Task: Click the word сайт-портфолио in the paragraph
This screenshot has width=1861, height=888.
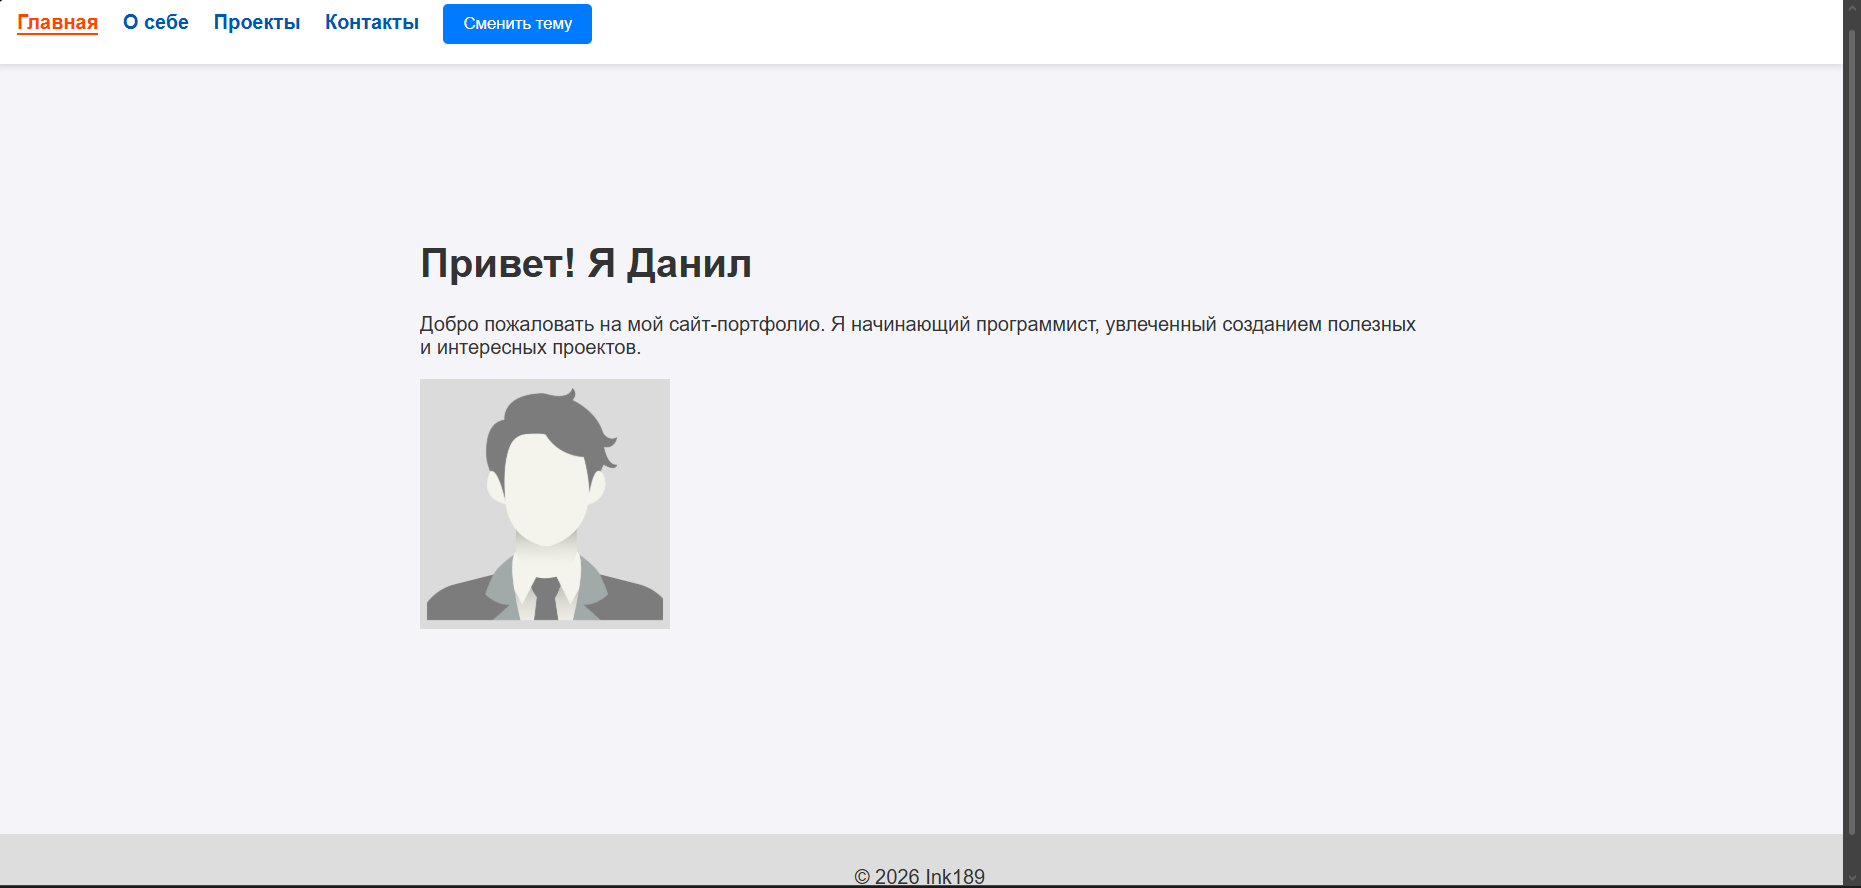Action: pyautogui.click(x=746, y=324)
